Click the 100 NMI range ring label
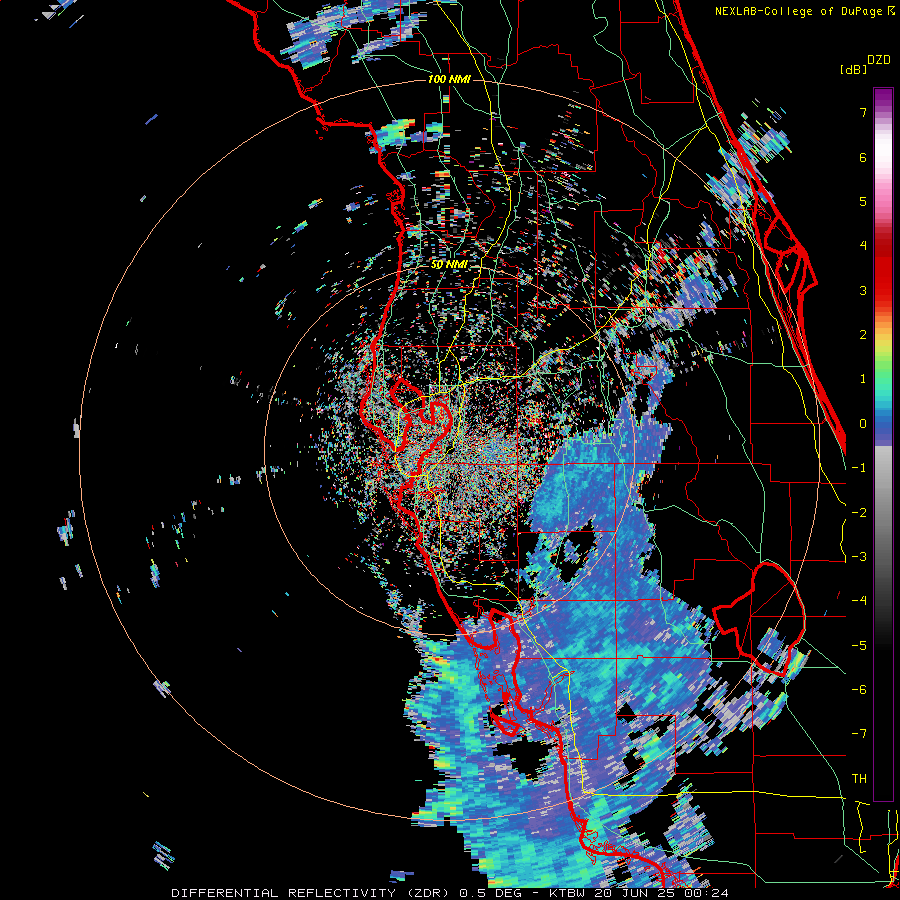 449,79
